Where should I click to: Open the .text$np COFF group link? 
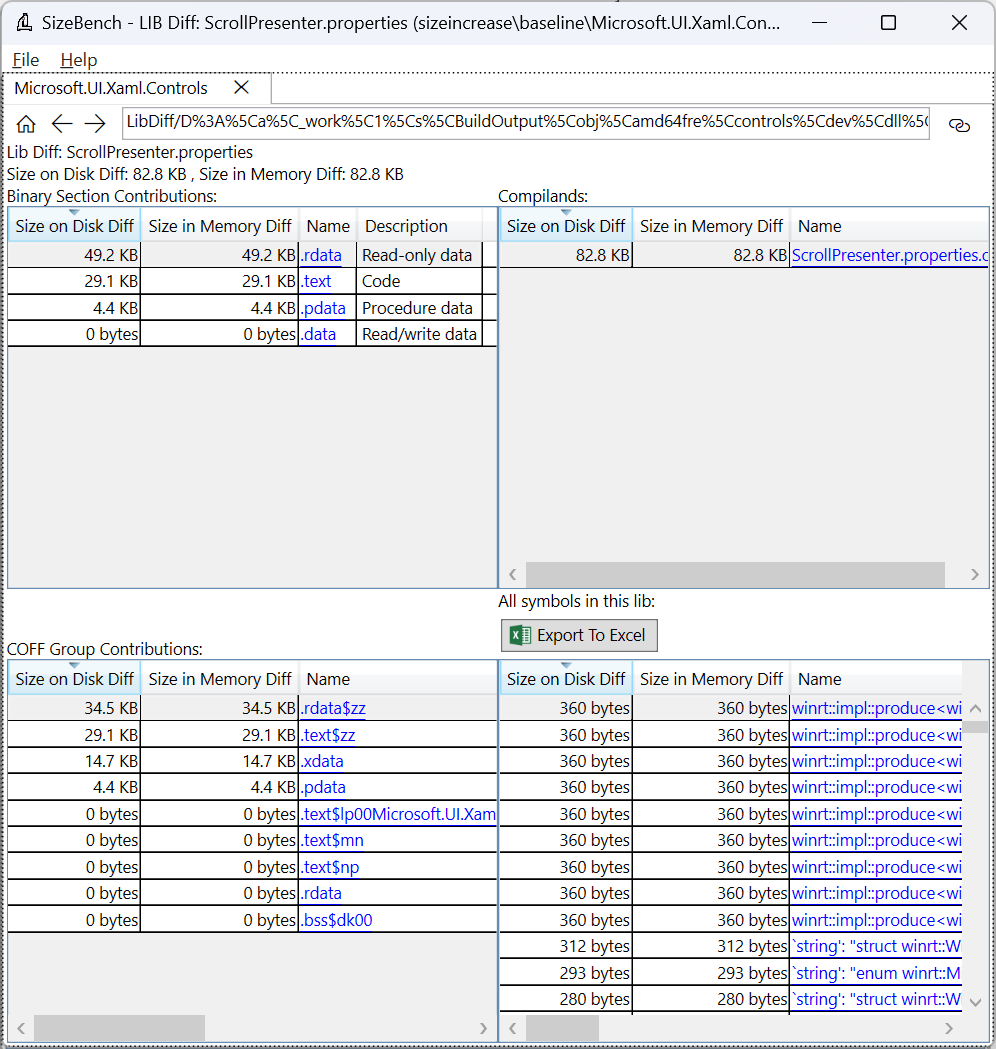[330, 866]
